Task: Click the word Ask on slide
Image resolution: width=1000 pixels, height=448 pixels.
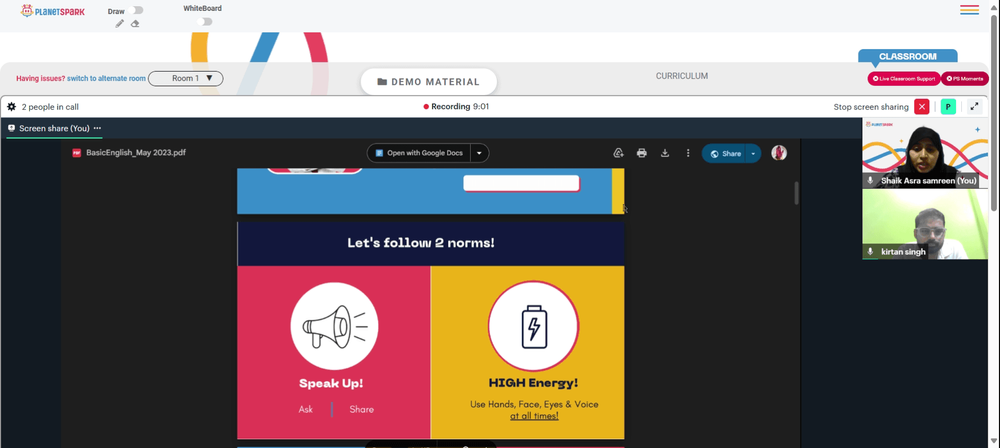Action: (x=305, y=409)
